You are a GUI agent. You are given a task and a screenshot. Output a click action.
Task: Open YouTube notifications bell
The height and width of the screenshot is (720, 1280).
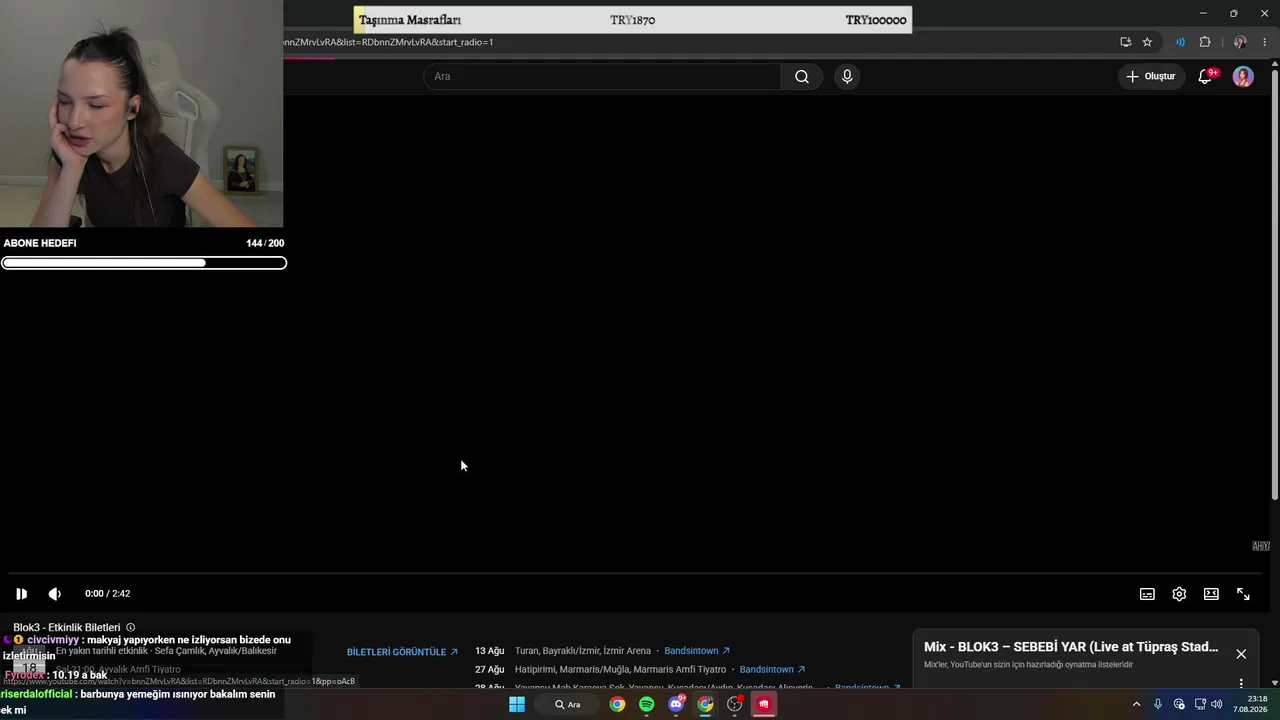1206,76
